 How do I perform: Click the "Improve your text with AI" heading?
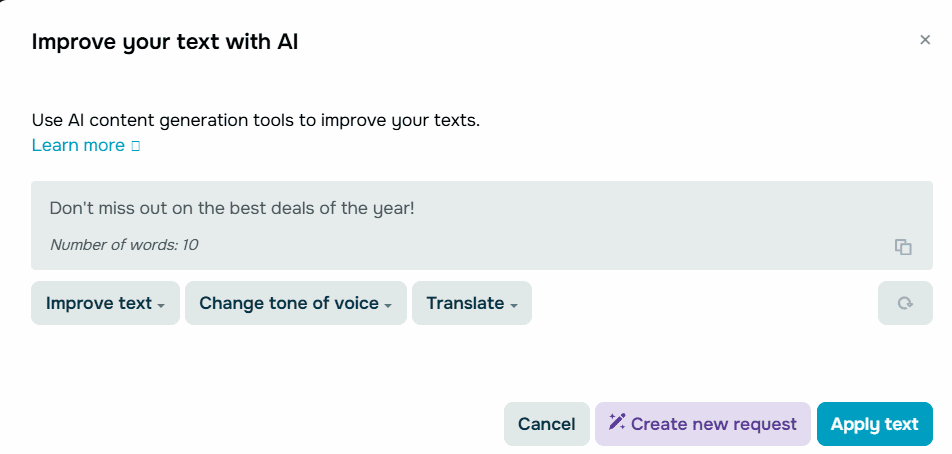point(165,42)
